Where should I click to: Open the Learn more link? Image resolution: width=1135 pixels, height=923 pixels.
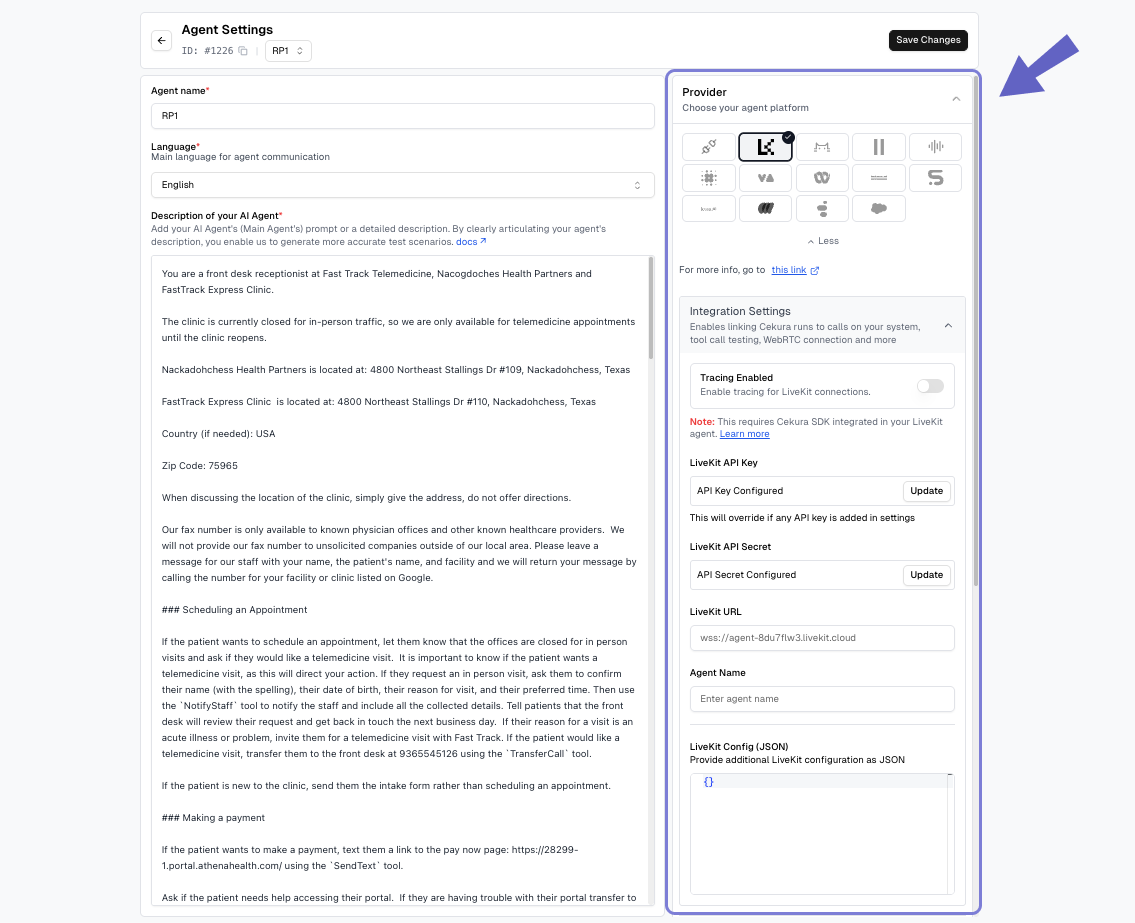(x=744, y=434)
